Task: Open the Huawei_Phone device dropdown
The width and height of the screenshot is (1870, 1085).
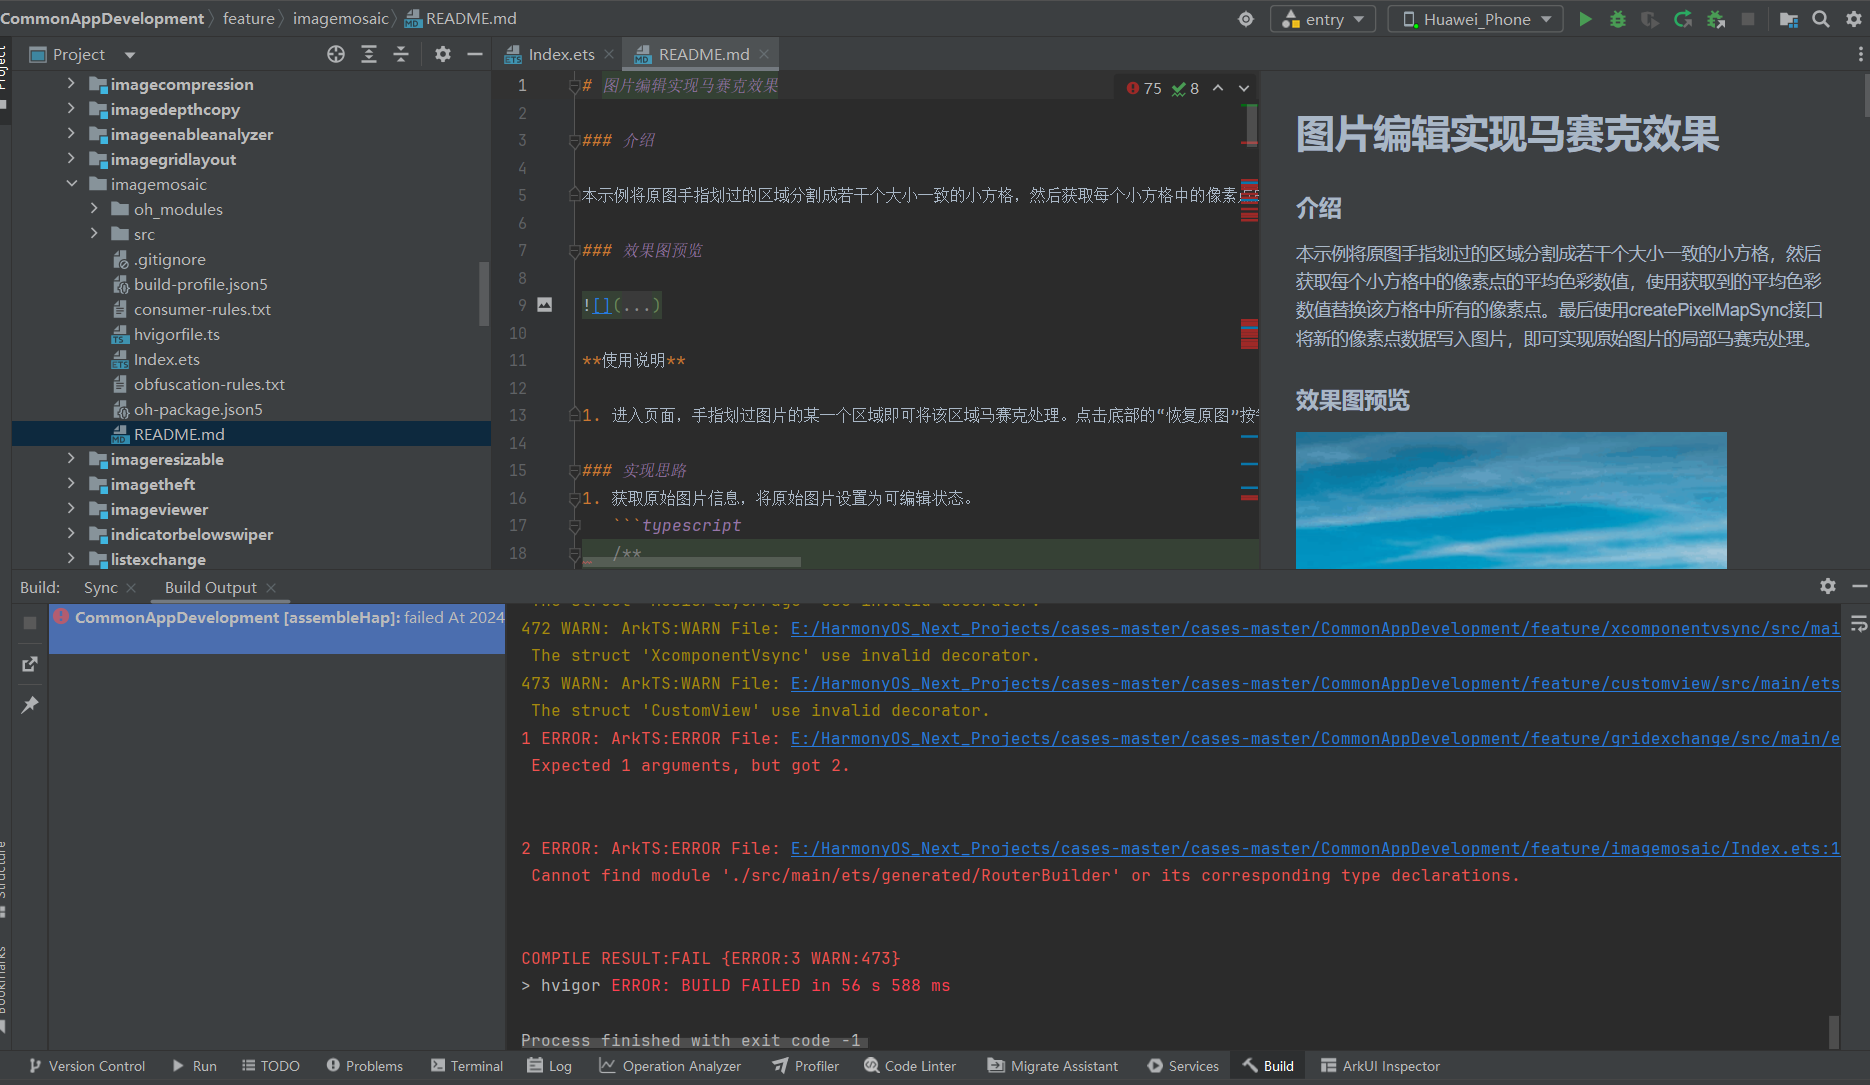Action: pyautogui.click(x=1475, y=19)
